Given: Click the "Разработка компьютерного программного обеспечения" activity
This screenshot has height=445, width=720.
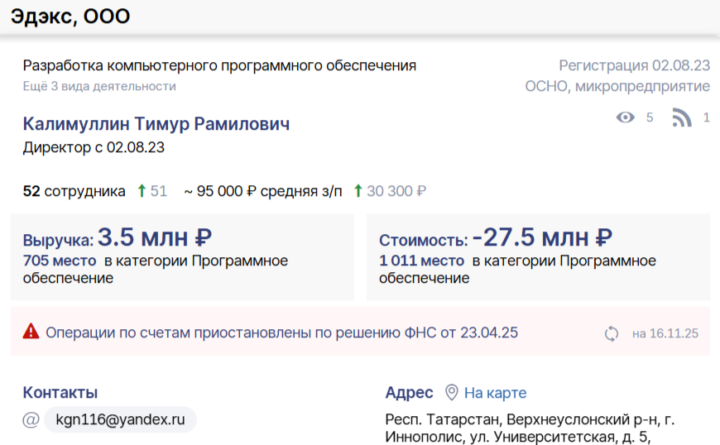Looking at the screenshot, I should click(219, 66).
